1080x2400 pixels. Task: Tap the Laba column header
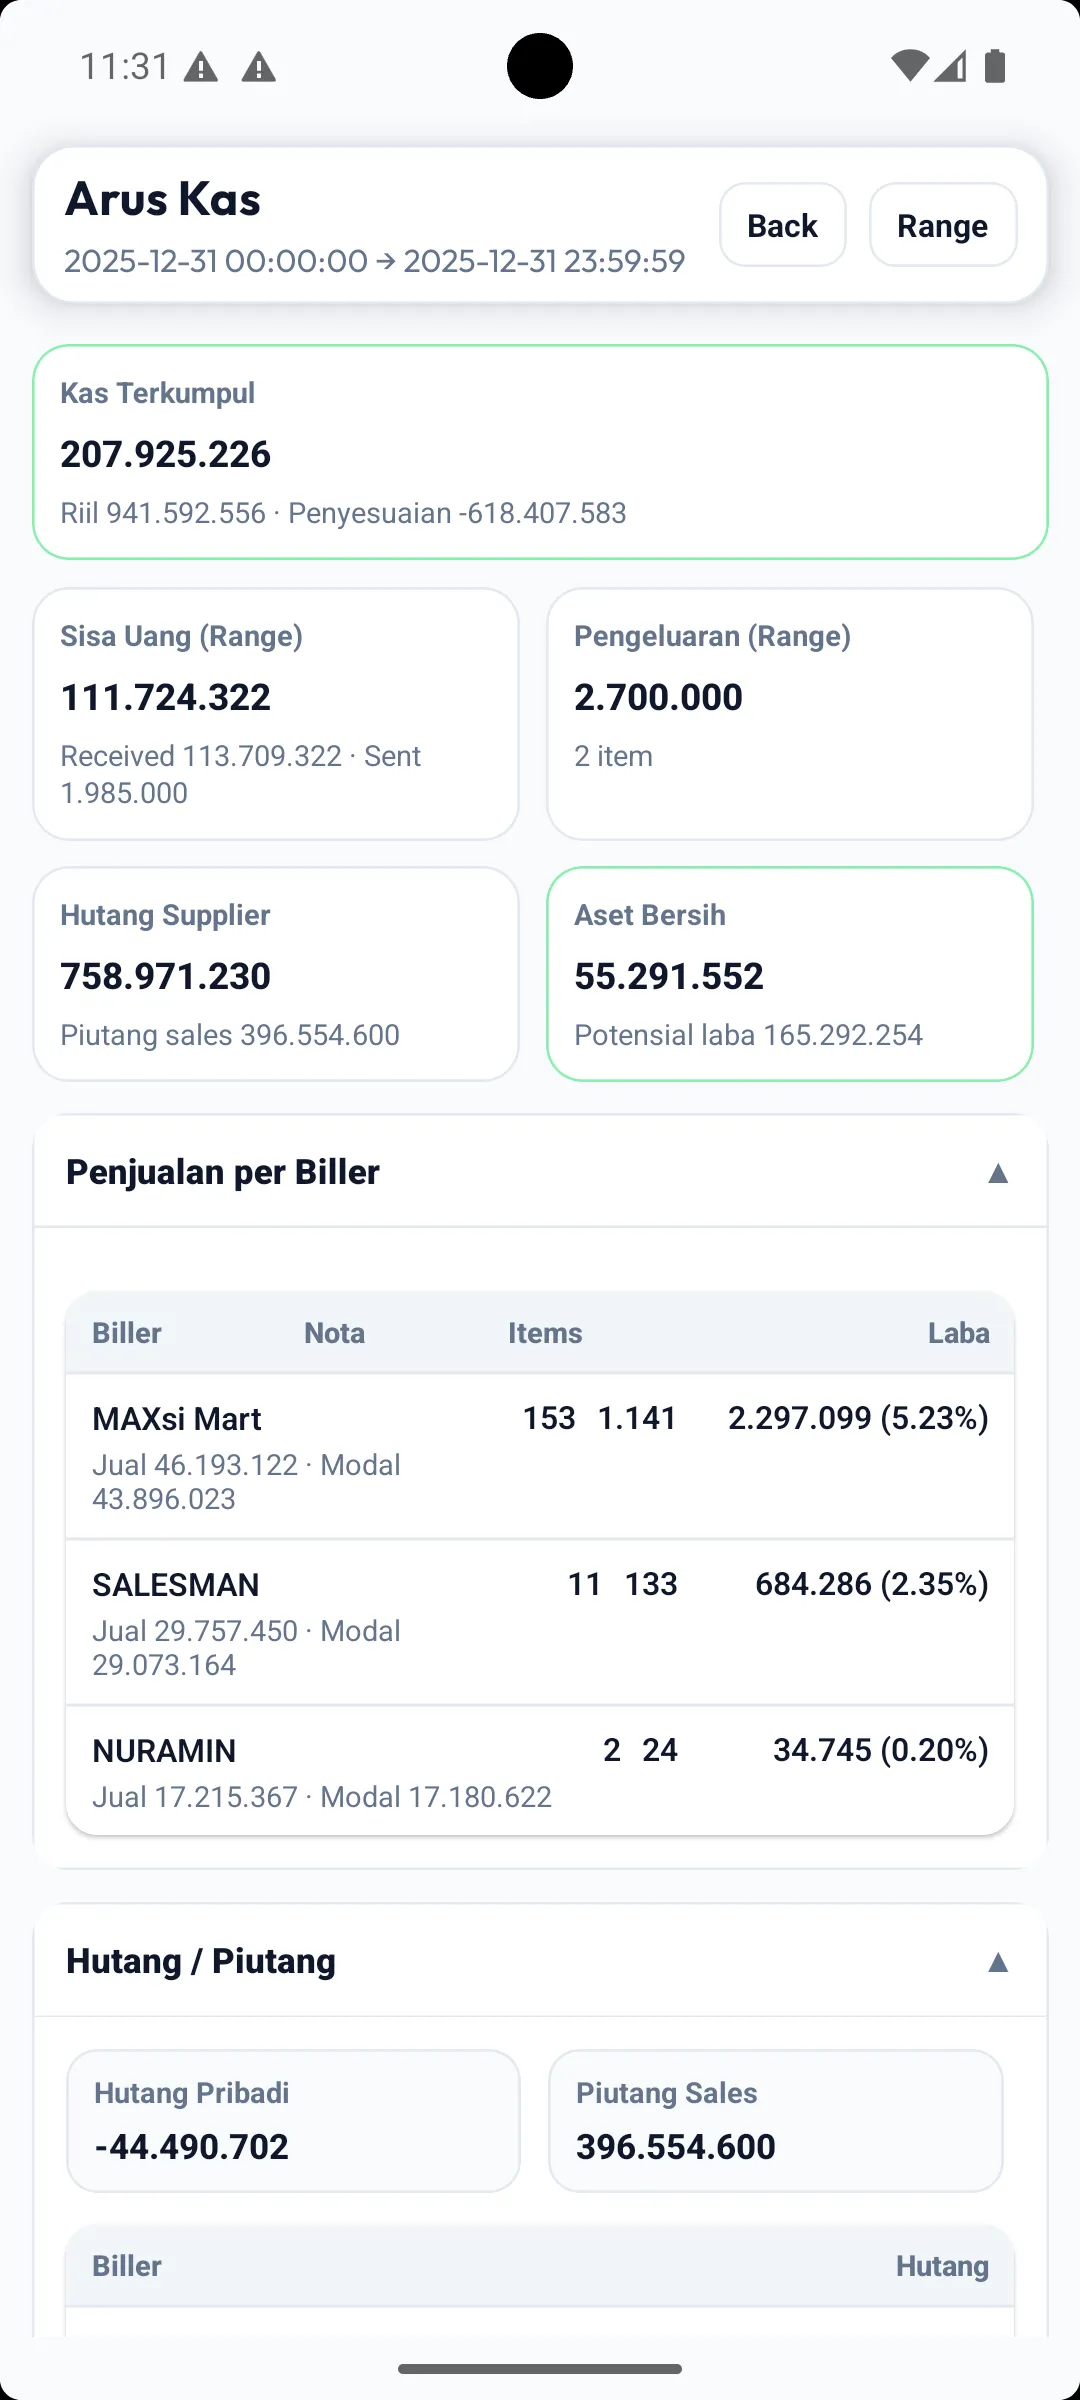click(x=958, y=1333)
